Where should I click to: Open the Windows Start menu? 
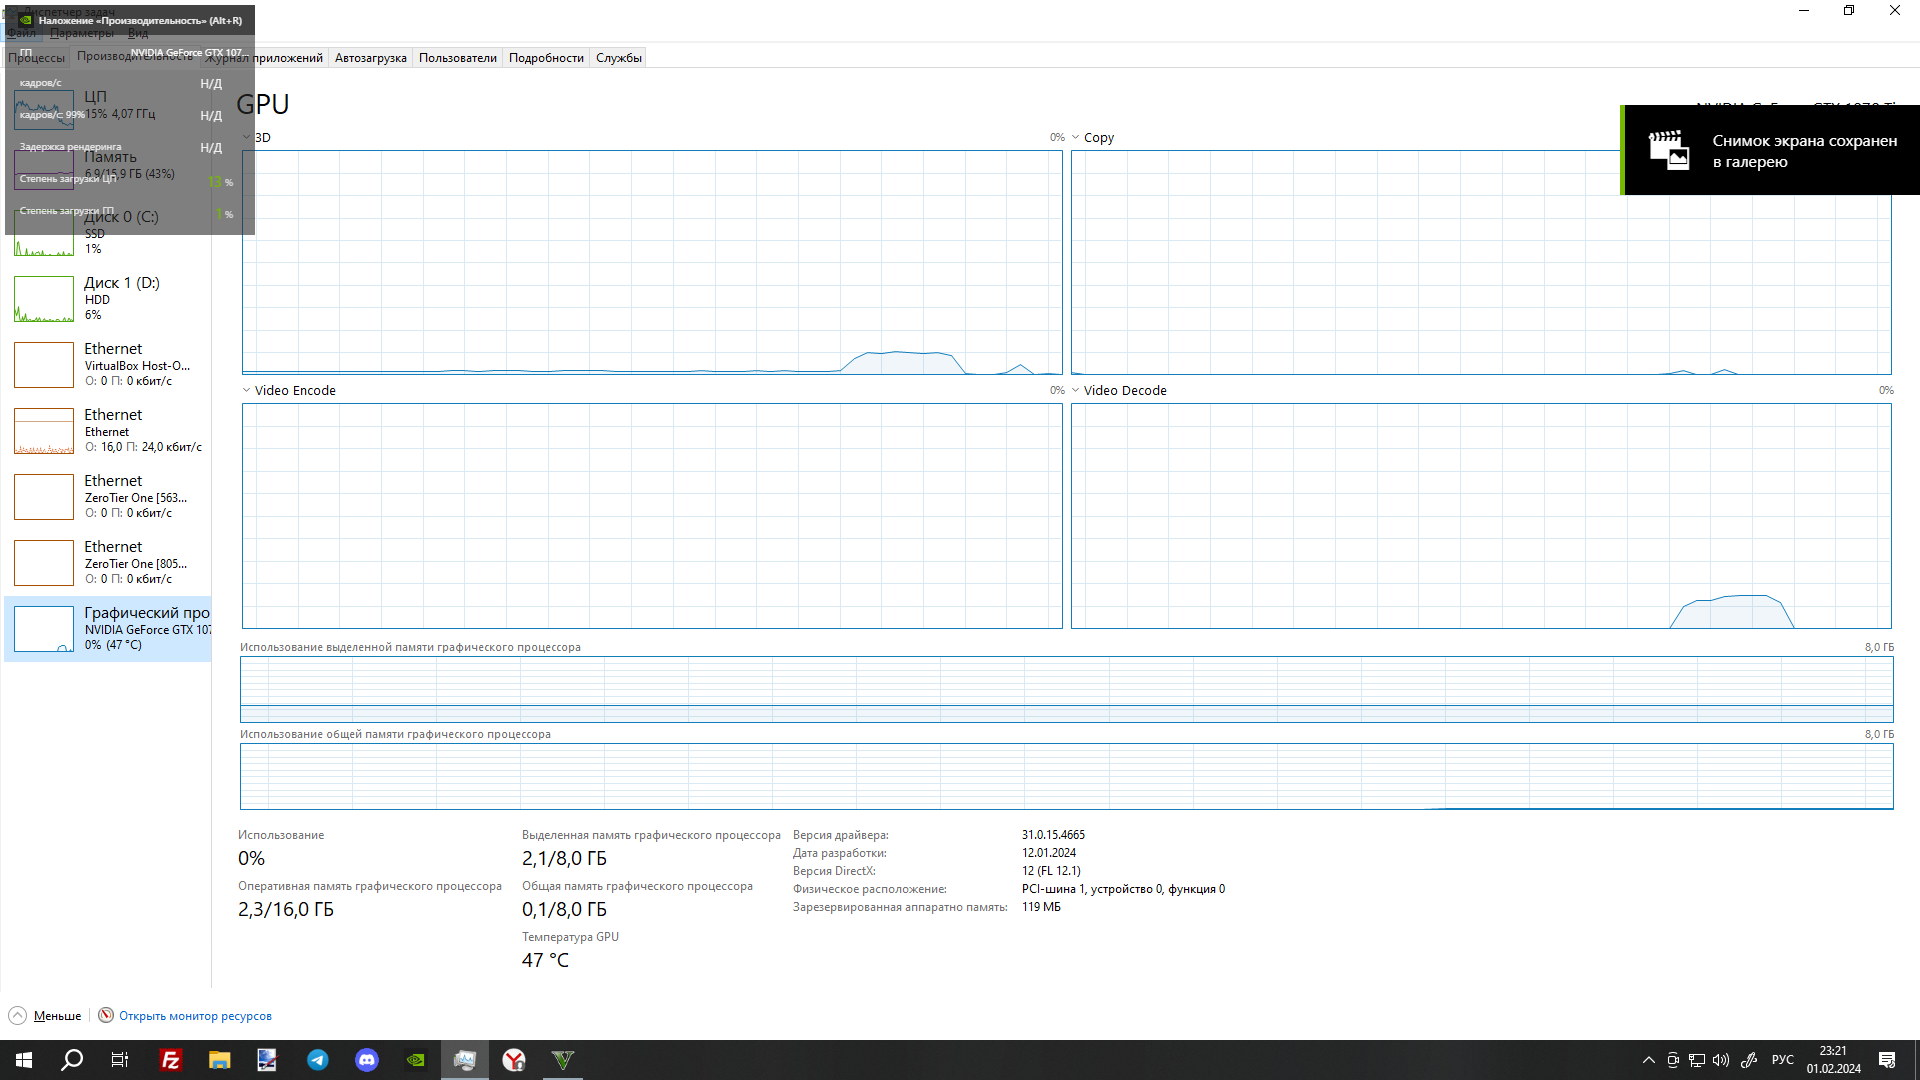click(24, 1060)
